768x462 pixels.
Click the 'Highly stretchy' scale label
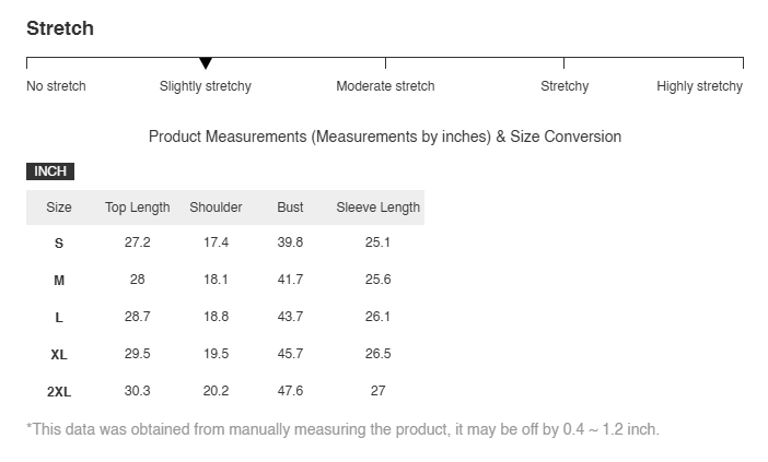click(x=699, y=86)
